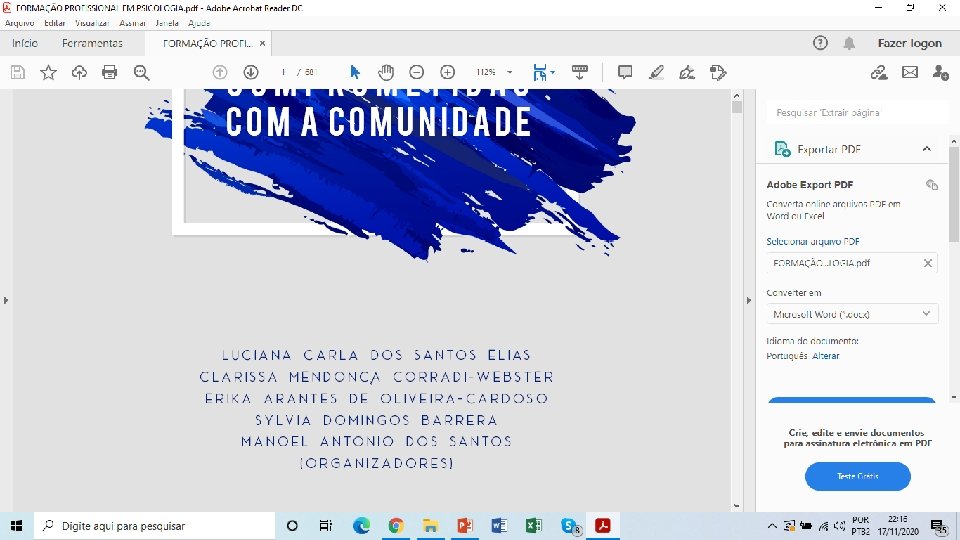Click the tools search field
This screenshot has width=960, height=540.
(857, 113)
